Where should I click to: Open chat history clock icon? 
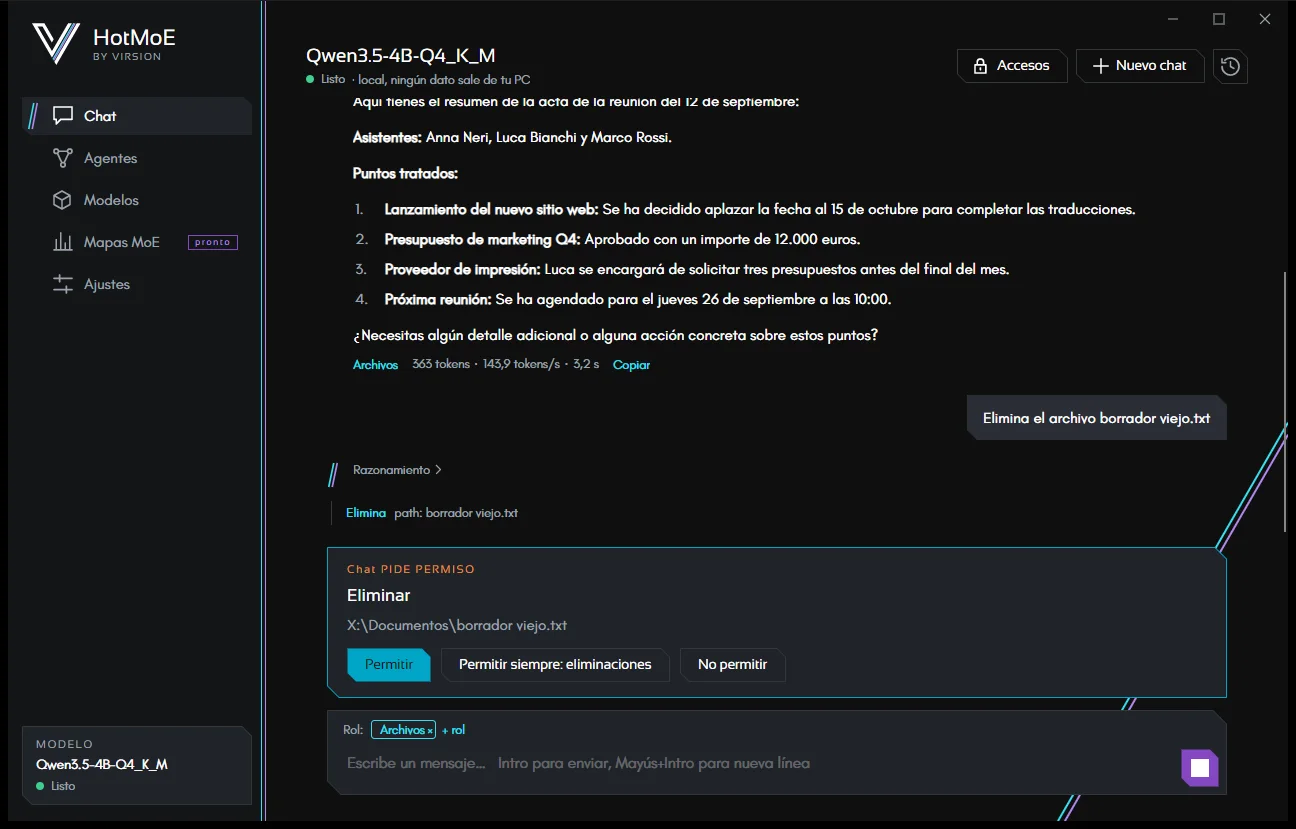click(1230, 66)
